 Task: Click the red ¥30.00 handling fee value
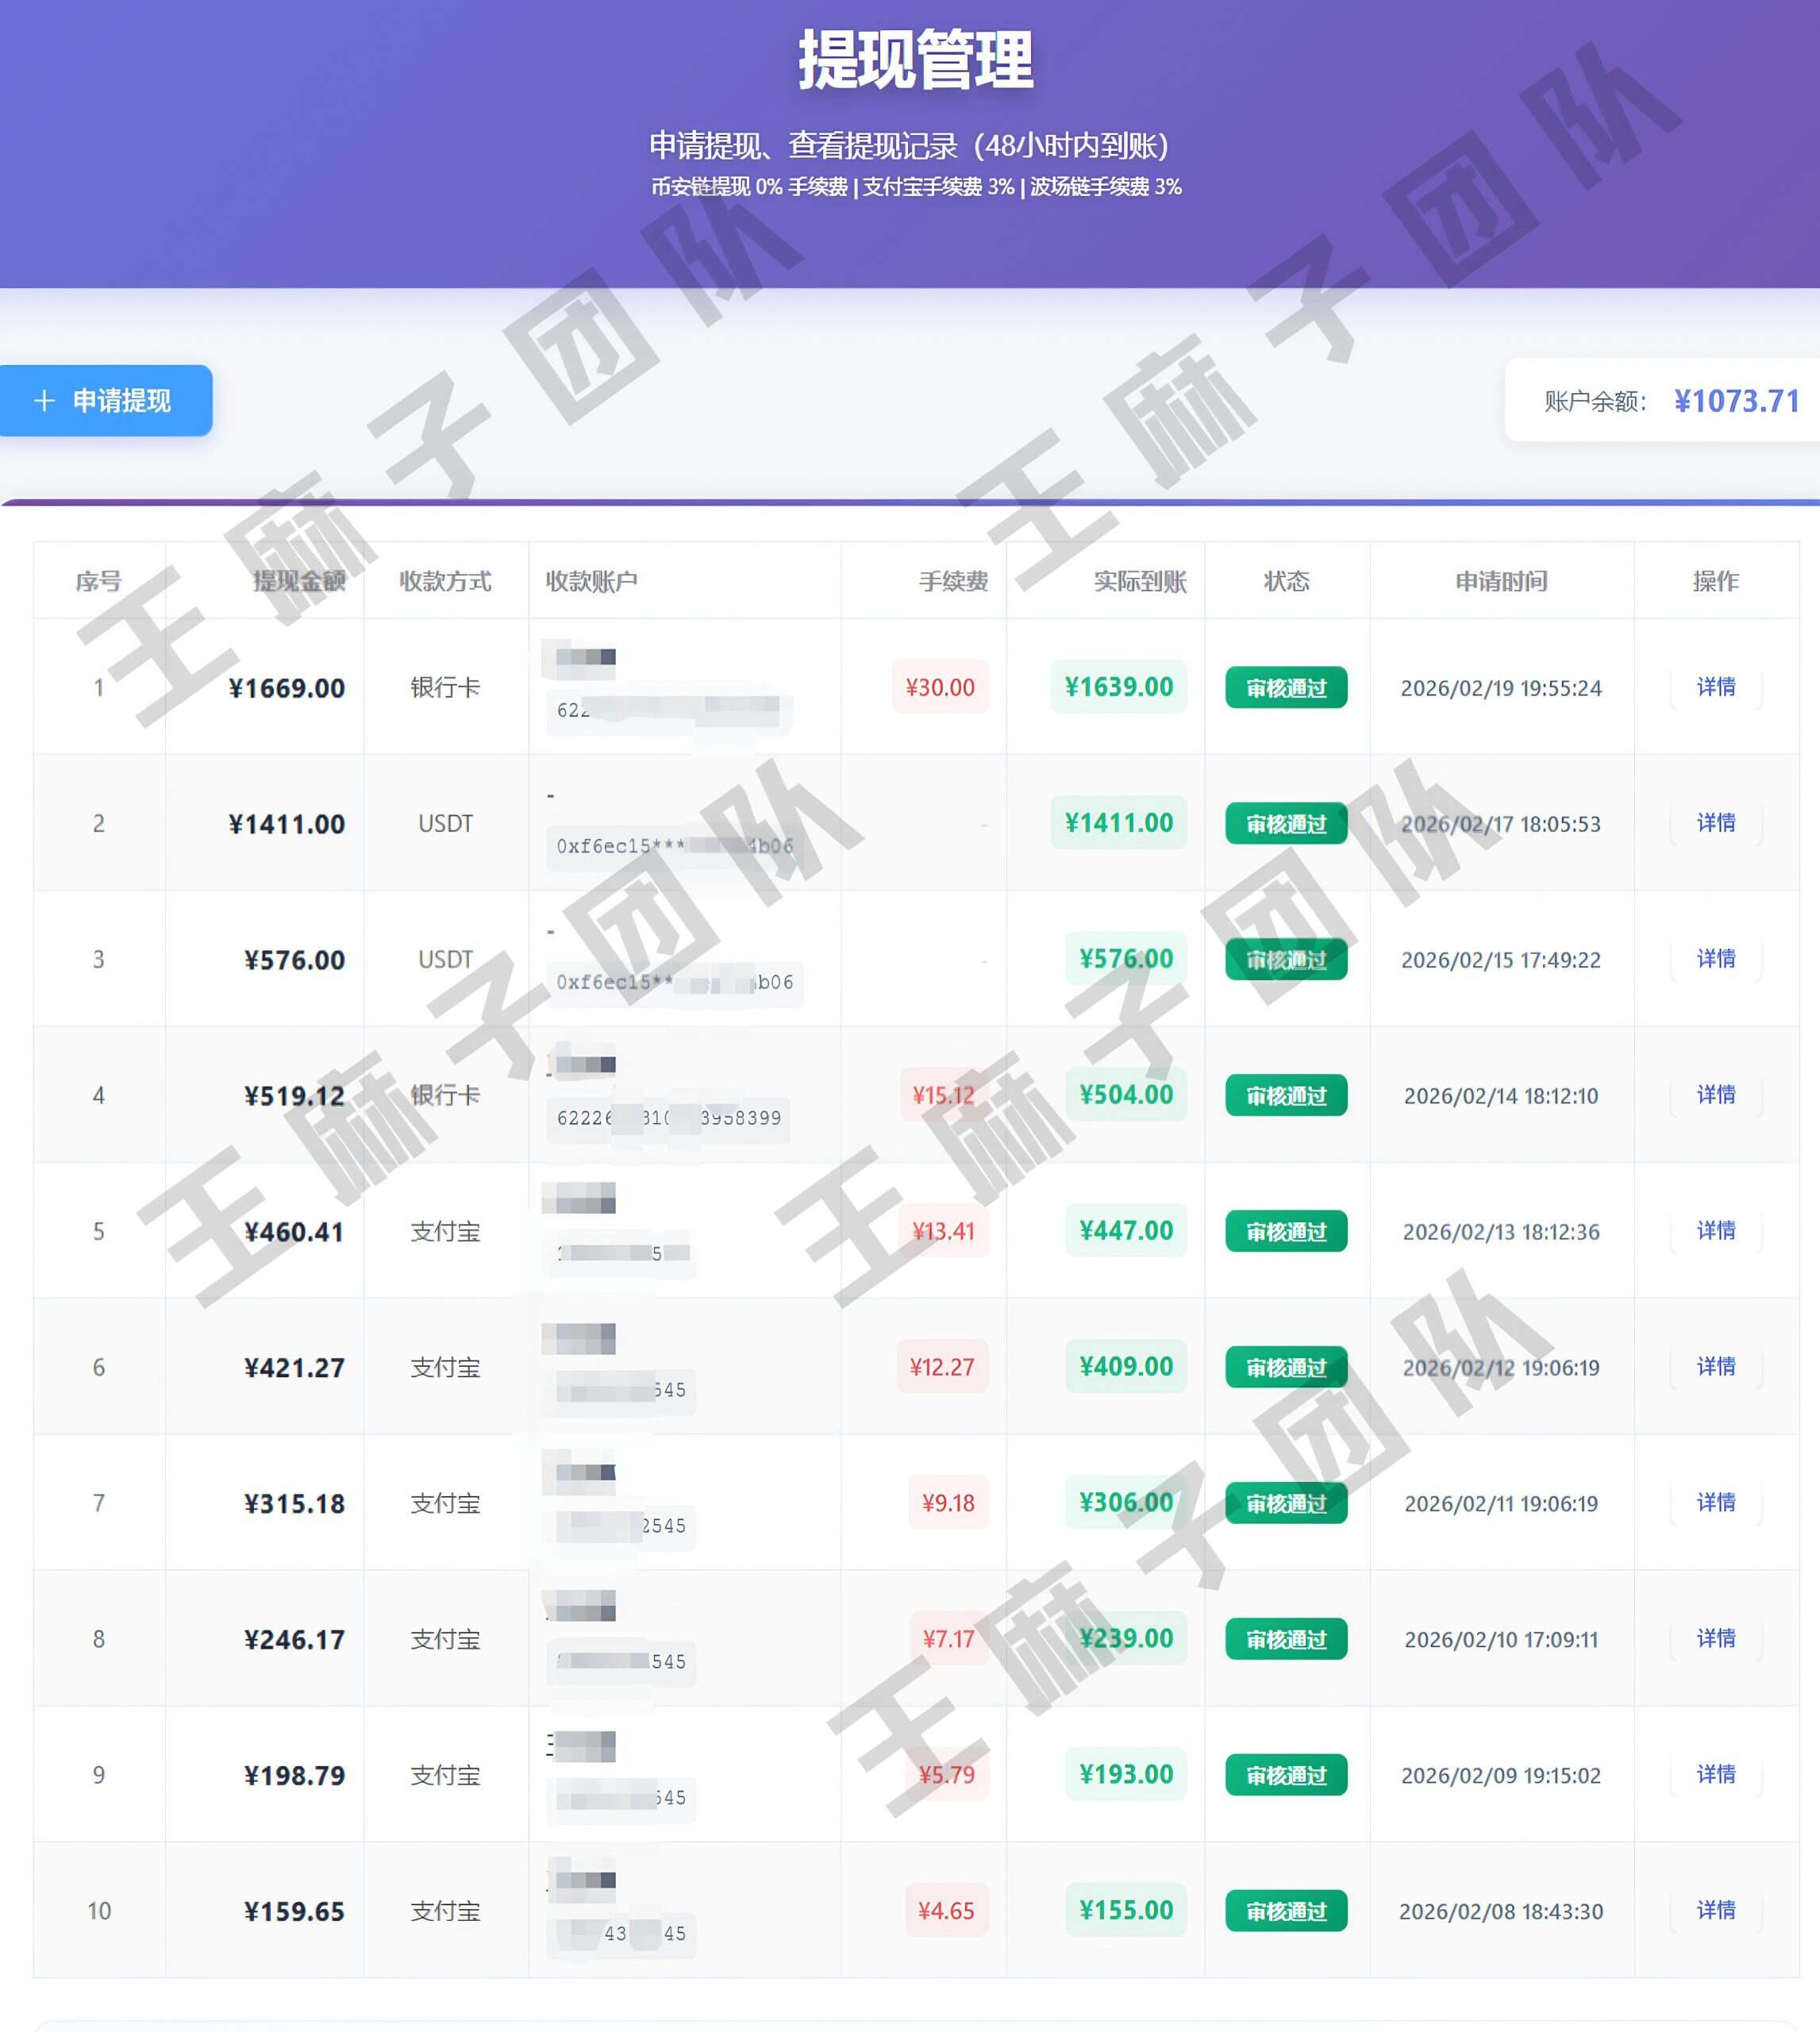pyautogui.click(x=938, y=687)
